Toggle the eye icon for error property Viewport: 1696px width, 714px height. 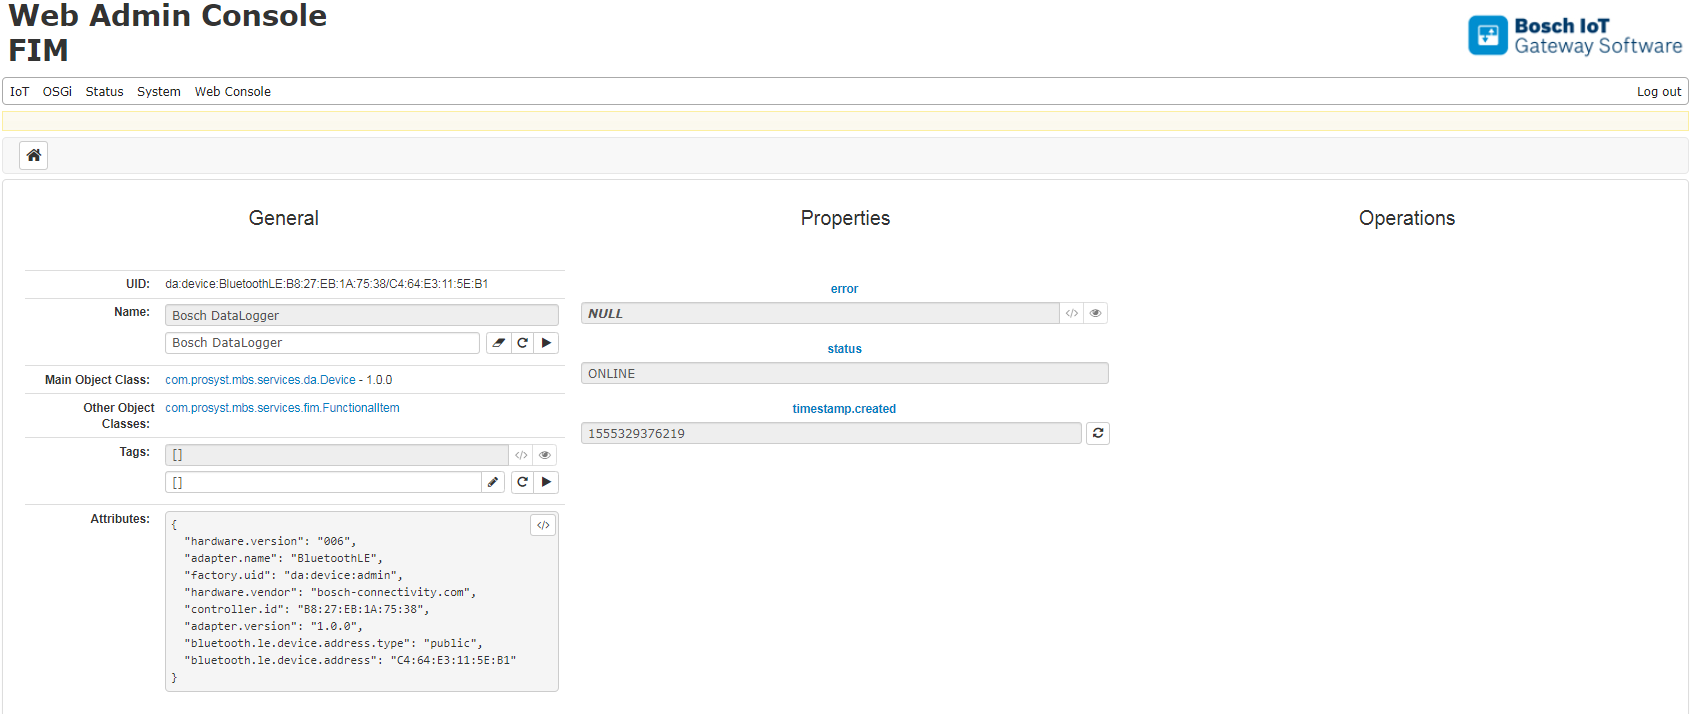point(1096,313)
